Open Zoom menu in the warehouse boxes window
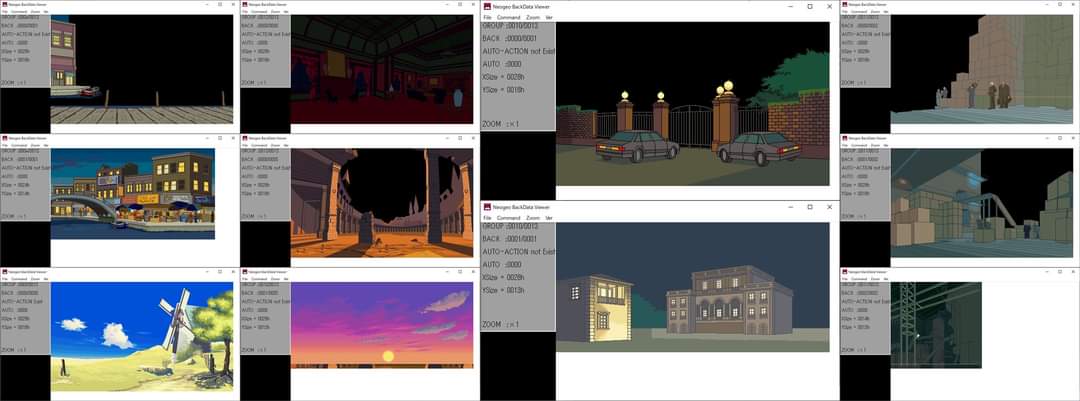1080x401 pixels. 875,145
